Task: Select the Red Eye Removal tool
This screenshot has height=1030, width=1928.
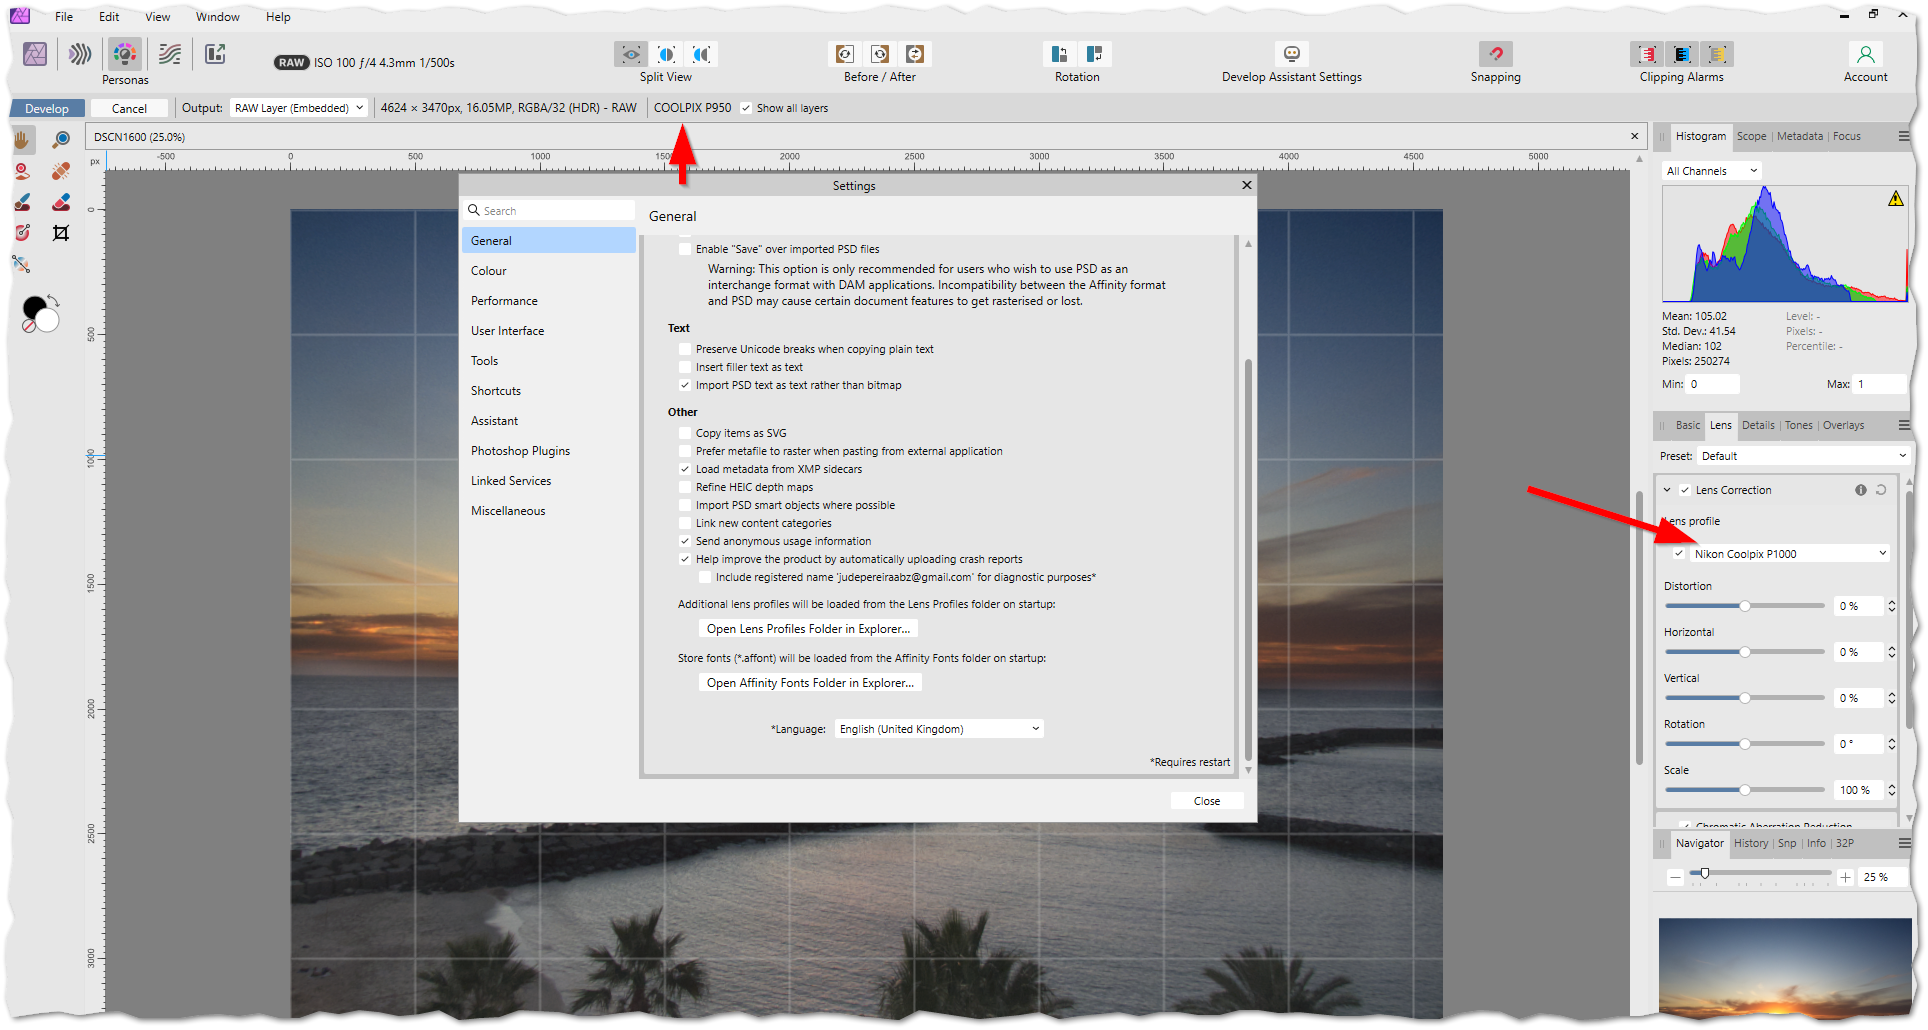Action: click(23, 171)
